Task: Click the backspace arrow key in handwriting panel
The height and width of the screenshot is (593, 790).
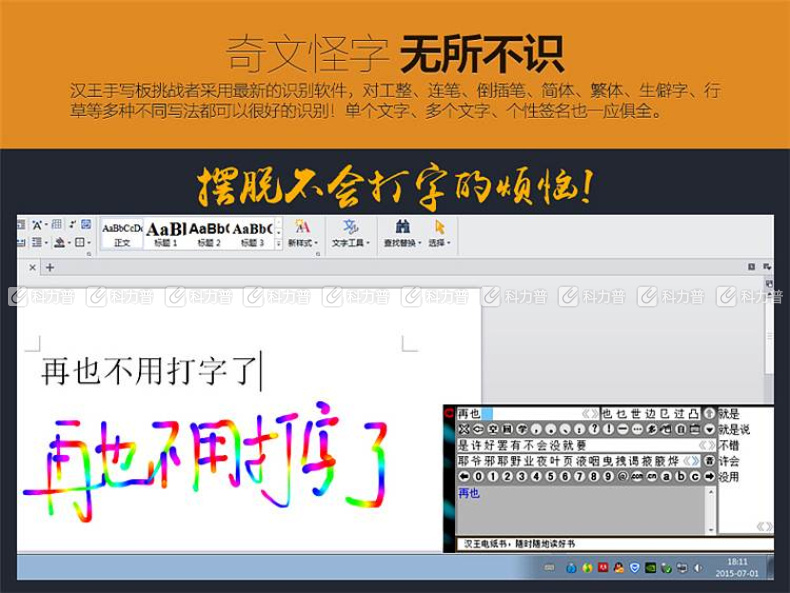Action: coord(478,430)
